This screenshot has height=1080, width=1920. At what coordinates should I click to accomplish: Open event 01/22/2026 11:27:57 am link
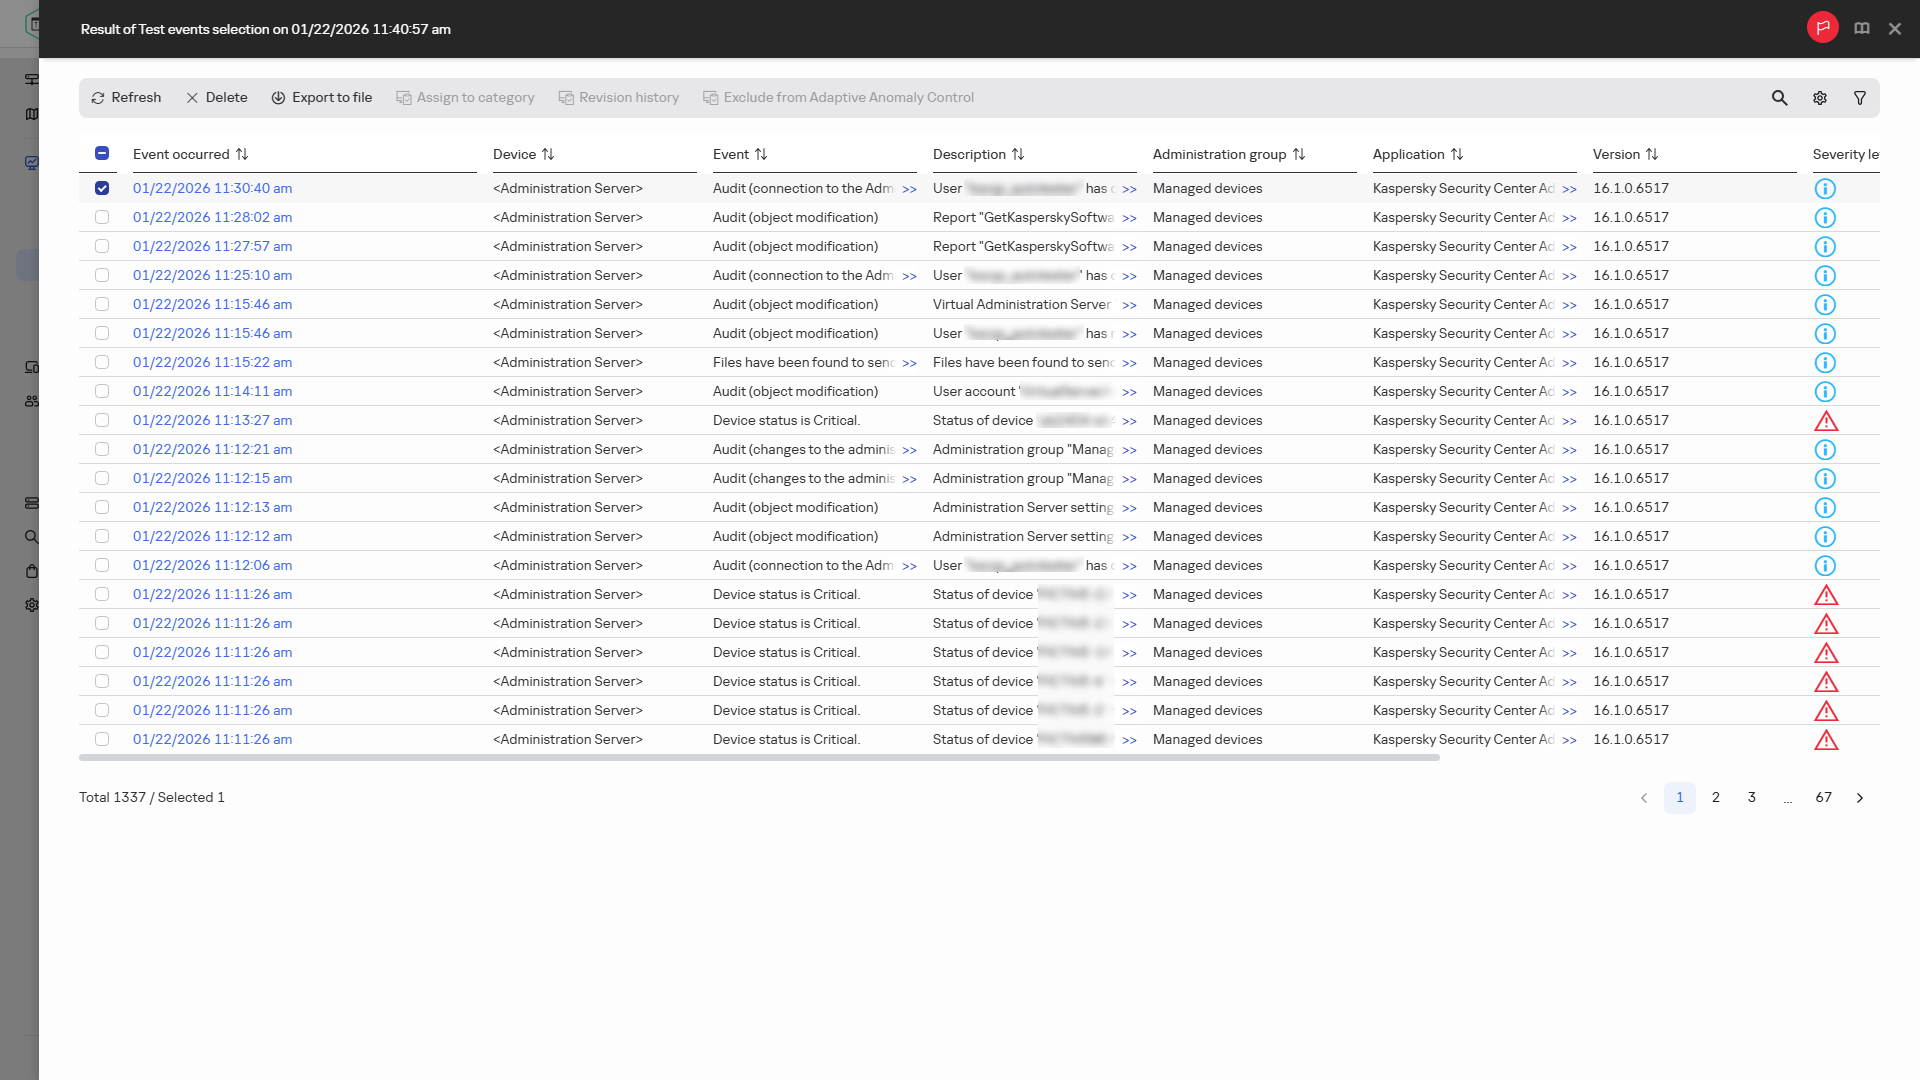tap(213, 246)
